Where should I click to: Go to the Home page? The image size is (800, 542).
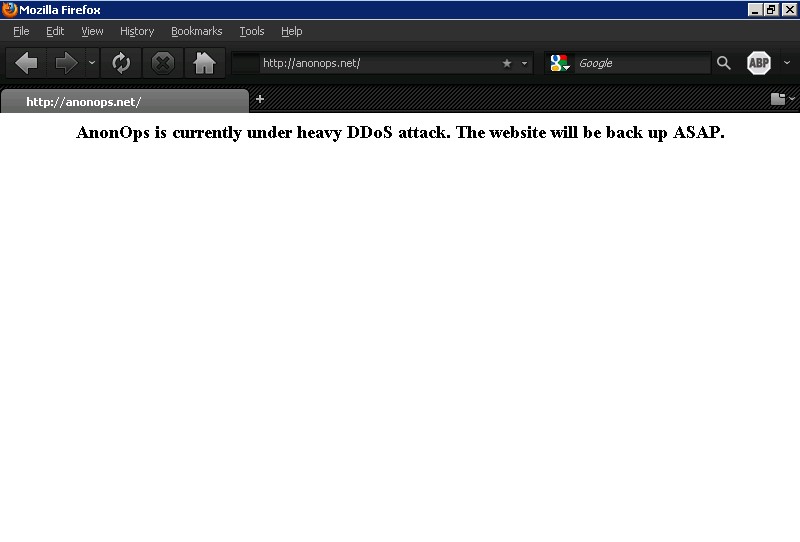click(x=204, y=63)
